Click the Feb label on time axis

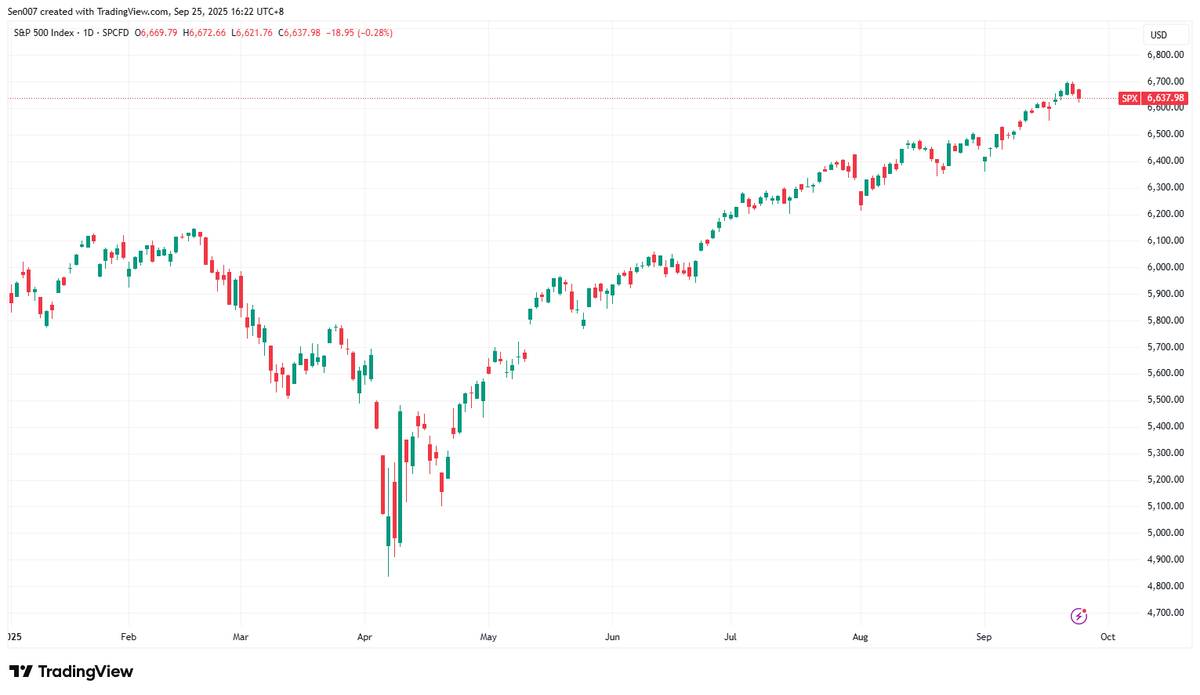click(x=127, y=636)
